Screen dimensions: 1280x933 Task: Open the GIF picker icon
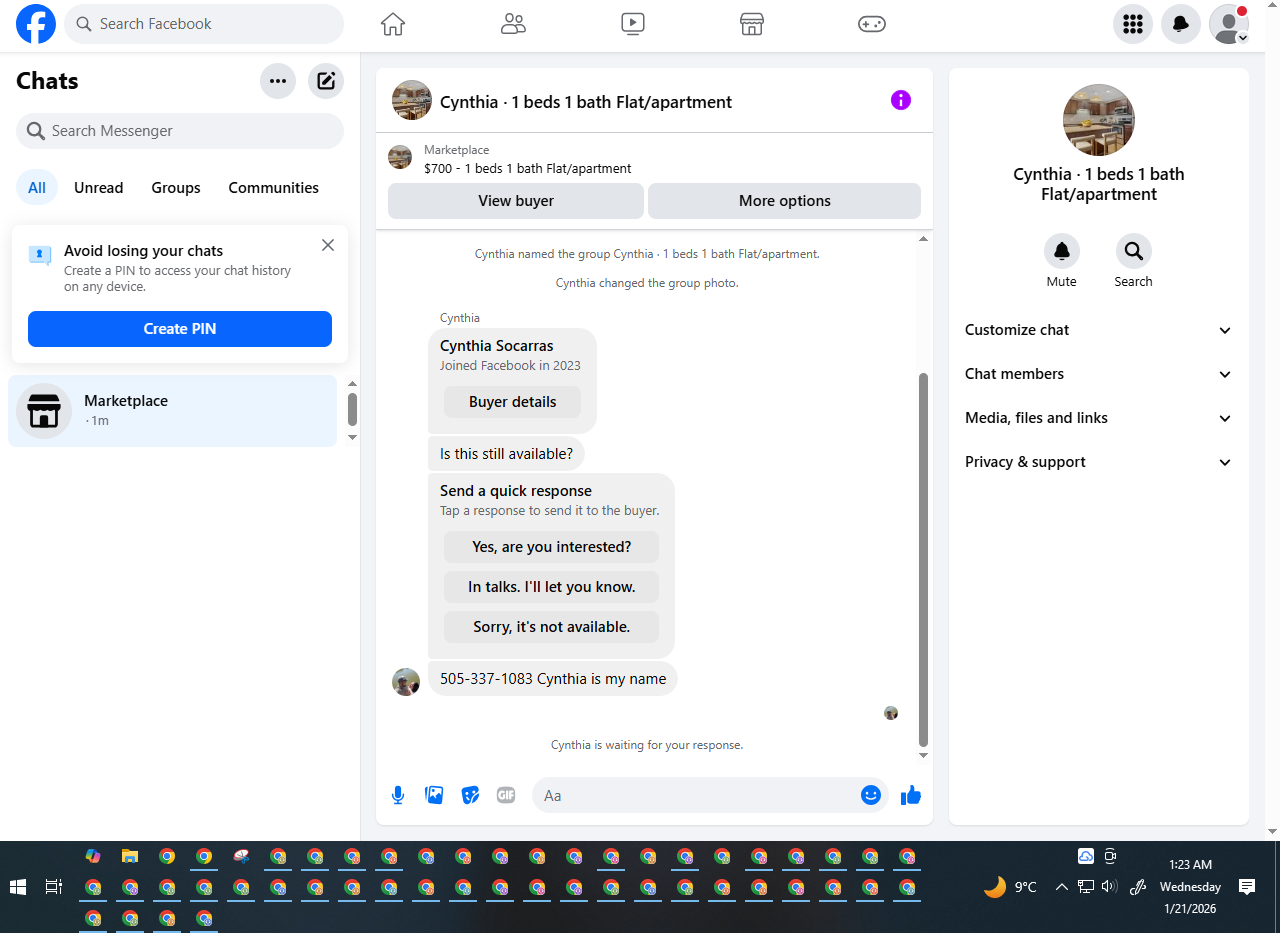pyautogui.click(x=506, y=795)
